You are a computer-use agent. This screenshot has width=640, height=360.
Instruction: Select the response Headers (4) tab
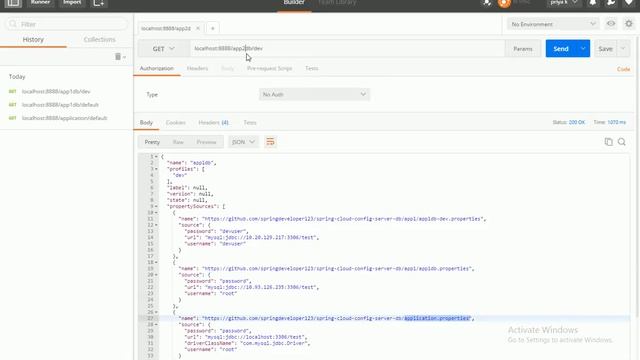(x=213, y=122)
